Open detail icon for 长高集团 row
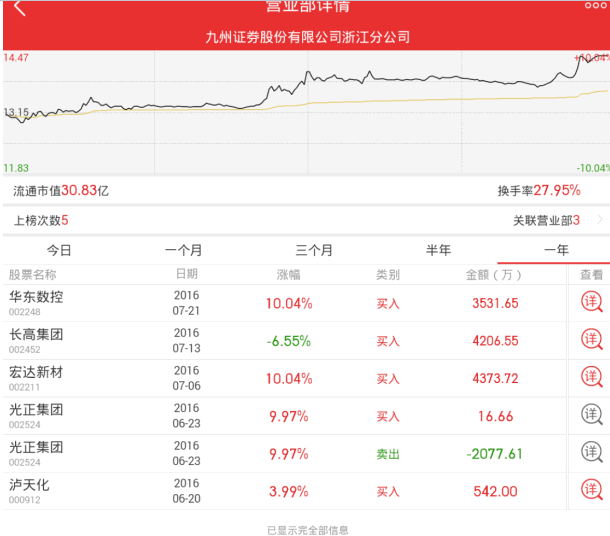The image size is (610, 536). pyautogui.click(x=591, y=340)
